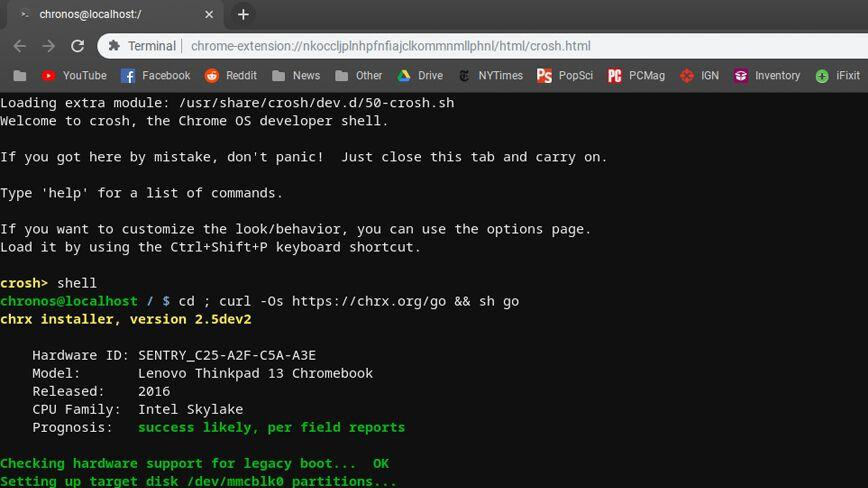Click the address bar URL
This screenshot has width=868, height=488.
[390, 46]
